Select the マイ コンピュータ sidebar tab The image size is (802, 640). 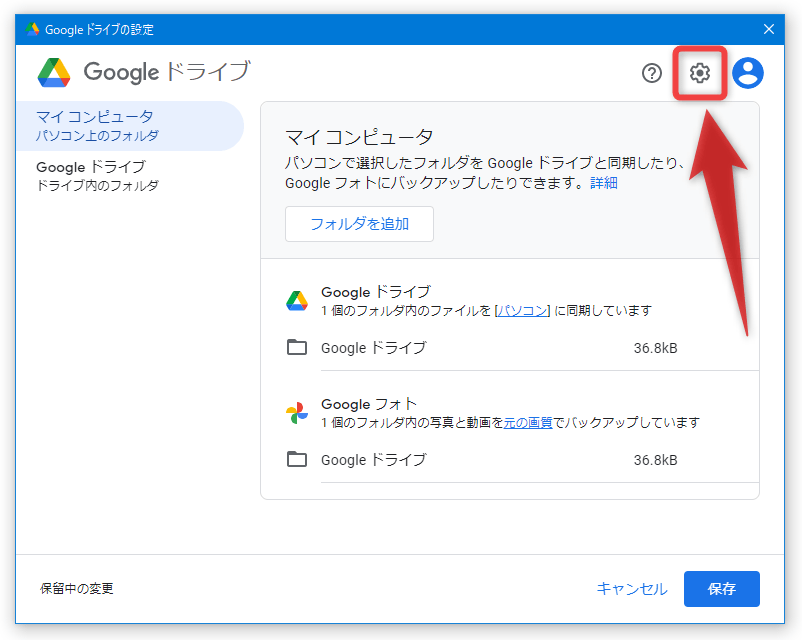pos(130,126)
